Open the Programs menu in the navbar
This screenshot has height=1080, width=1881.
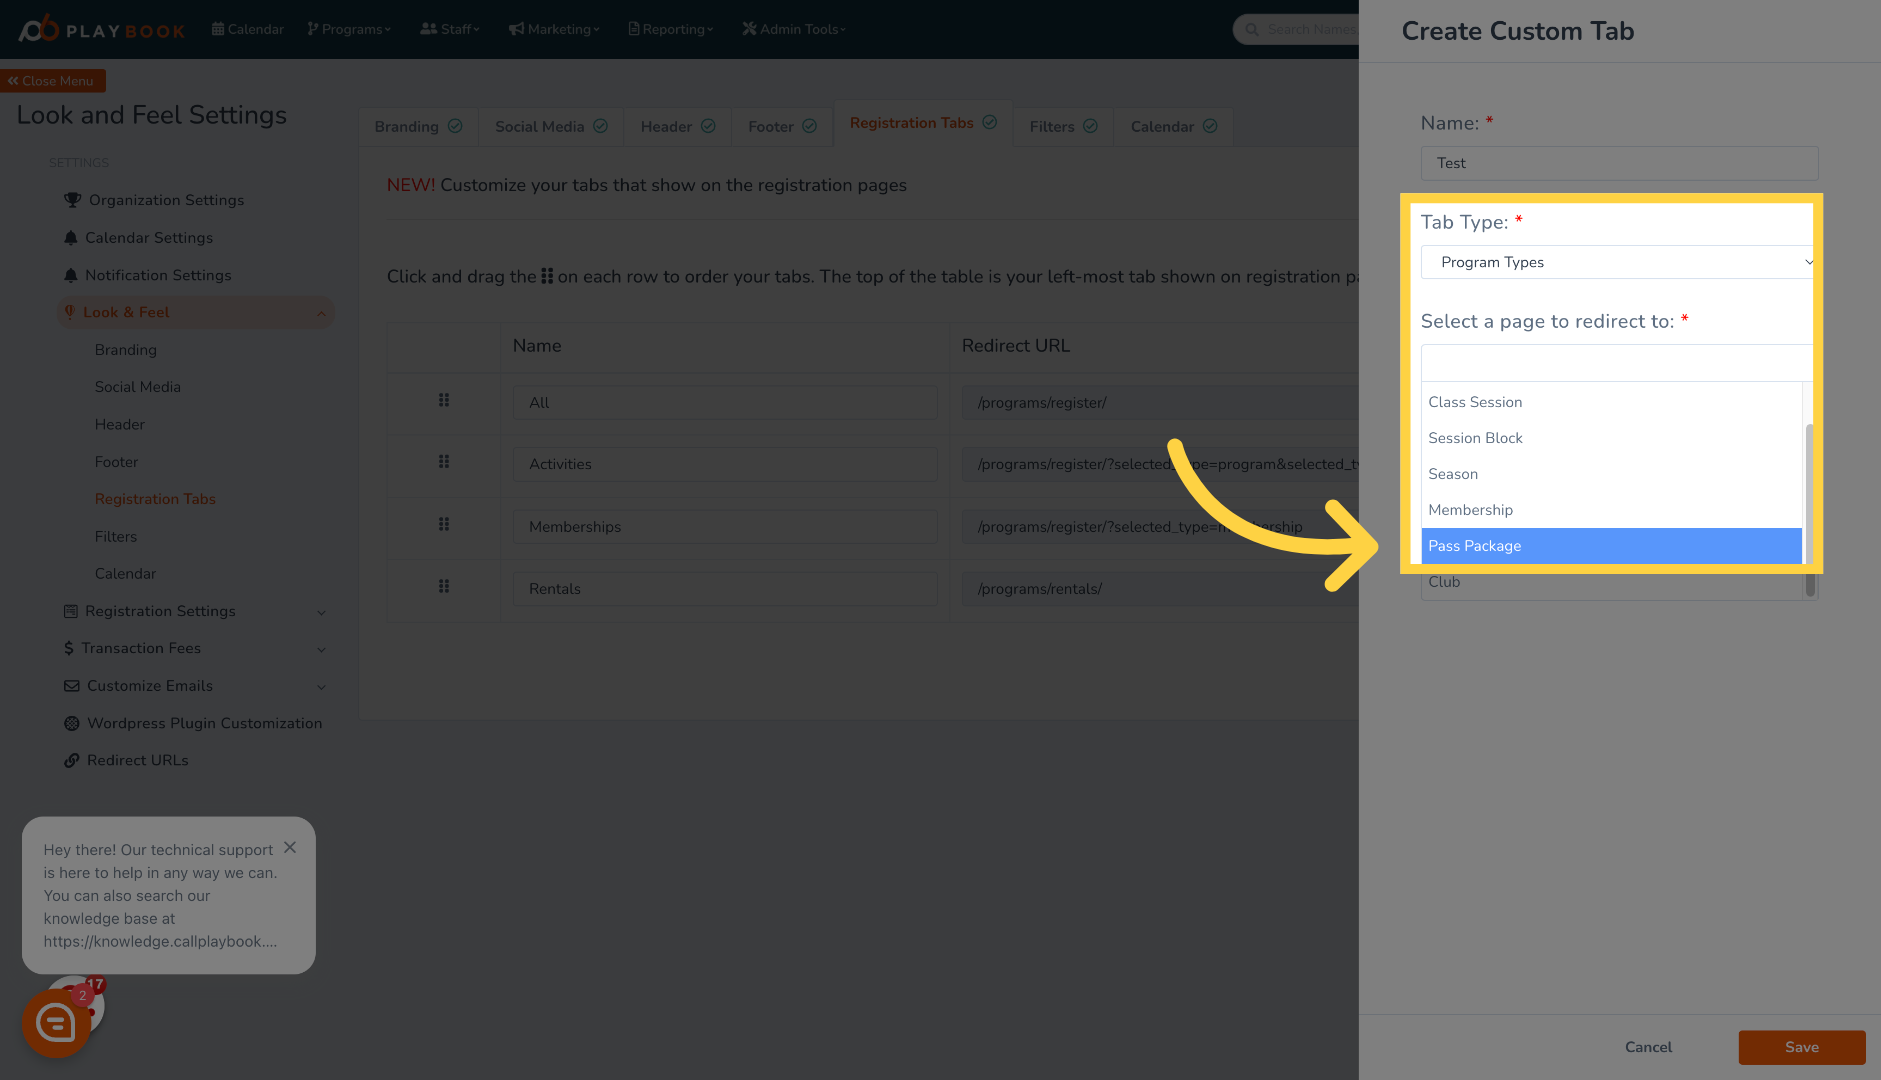(x=347, y=29)
